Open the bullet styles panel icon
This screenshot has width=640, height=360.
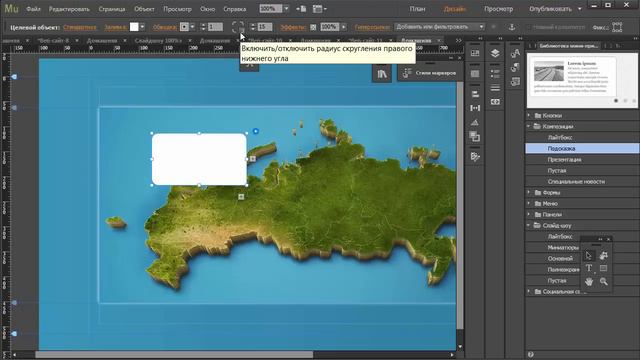click(495, 74)
